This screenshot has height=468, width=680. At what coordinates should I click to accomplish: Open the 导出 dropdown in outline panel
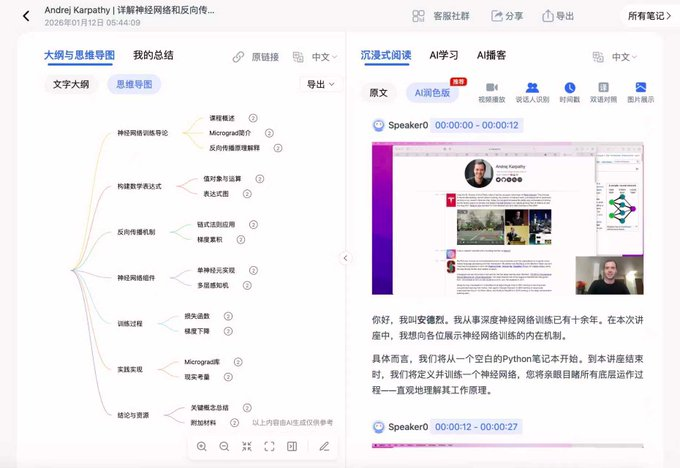(x=320, y=85)
